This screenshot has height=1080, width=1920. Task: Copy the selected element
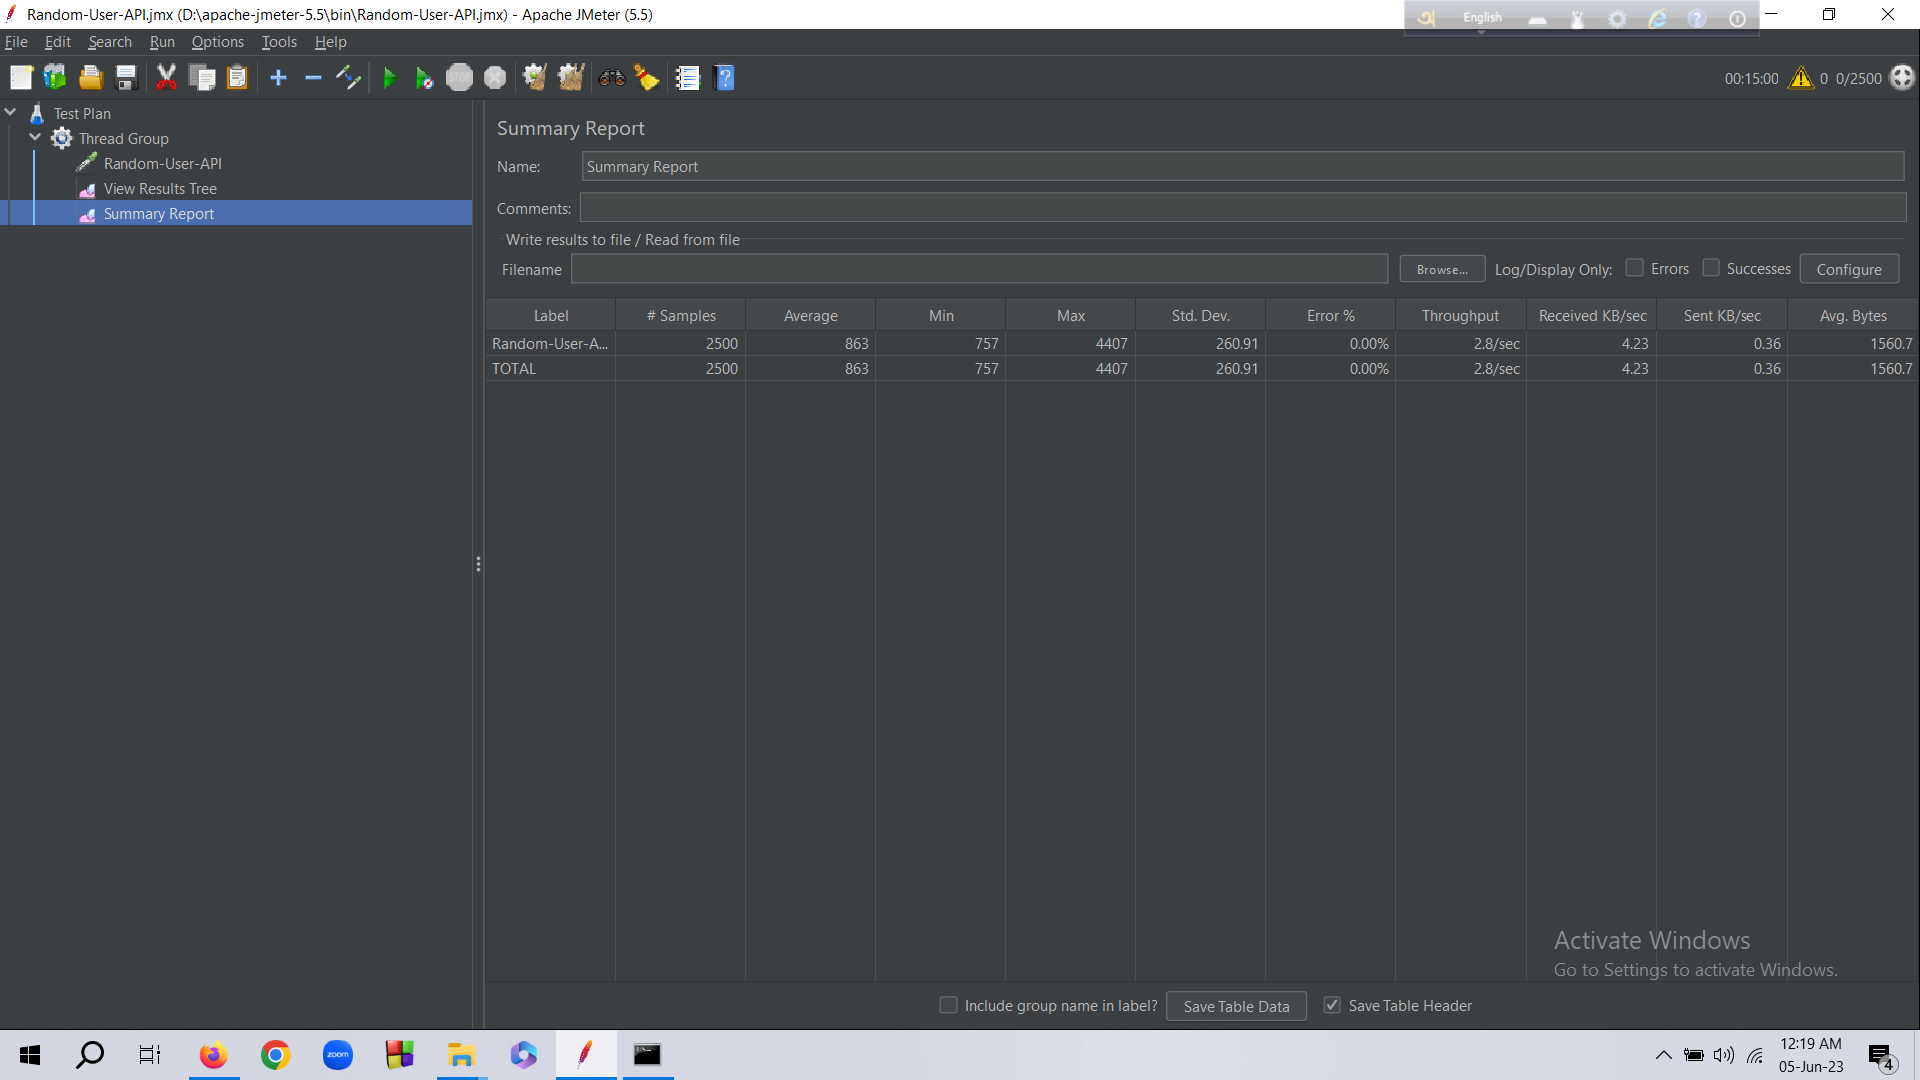click(x=202, y=77)
